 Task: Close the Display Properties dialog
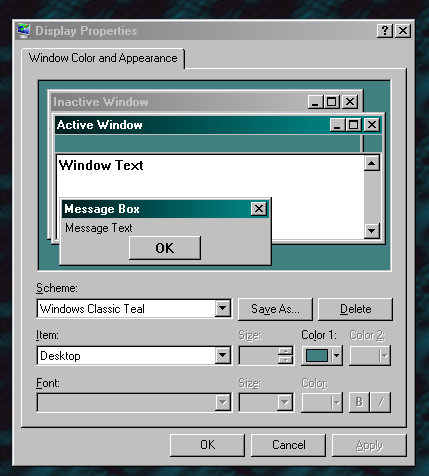click(x=403, y=31)
